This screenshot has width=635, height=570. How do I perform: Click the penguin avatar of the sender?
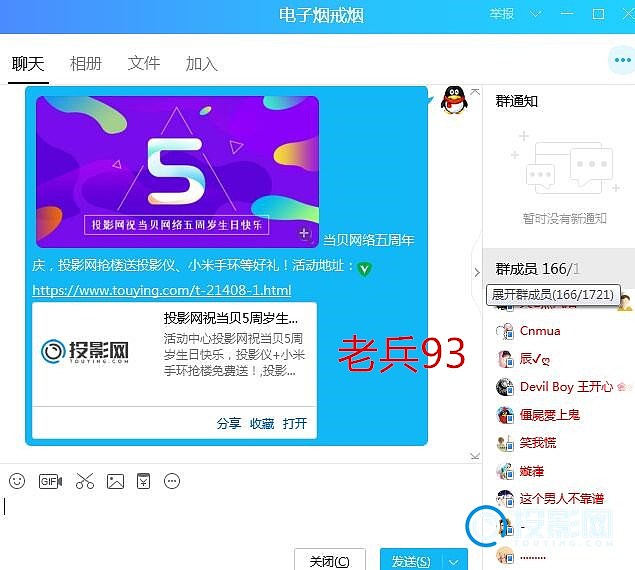tap(454, 100)
